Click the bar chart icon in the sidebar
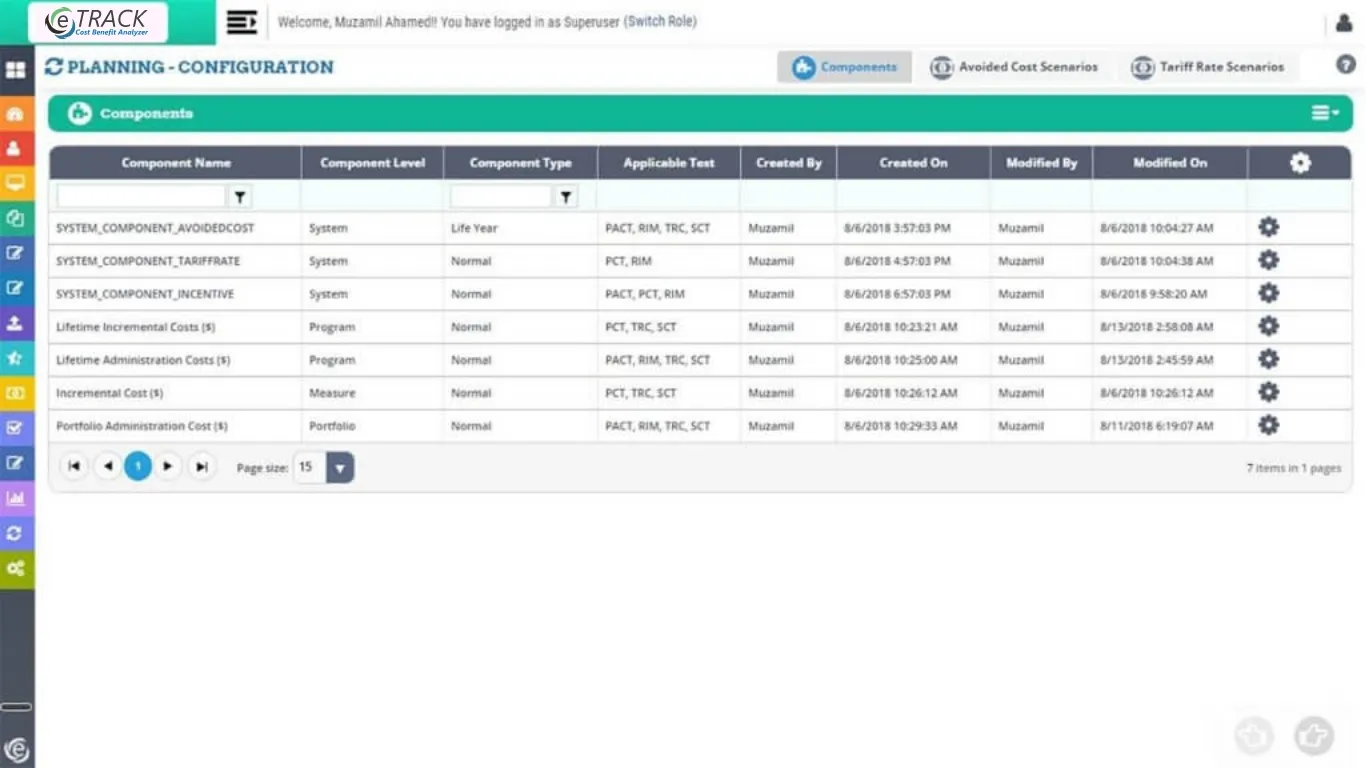 pos(16,495)
